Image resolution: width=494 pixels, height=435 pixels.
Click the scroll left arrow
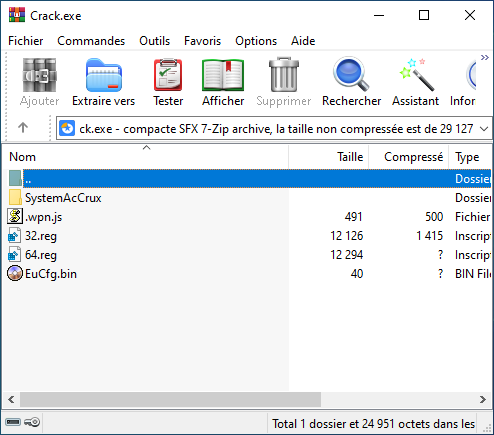[x=11, y=399]
